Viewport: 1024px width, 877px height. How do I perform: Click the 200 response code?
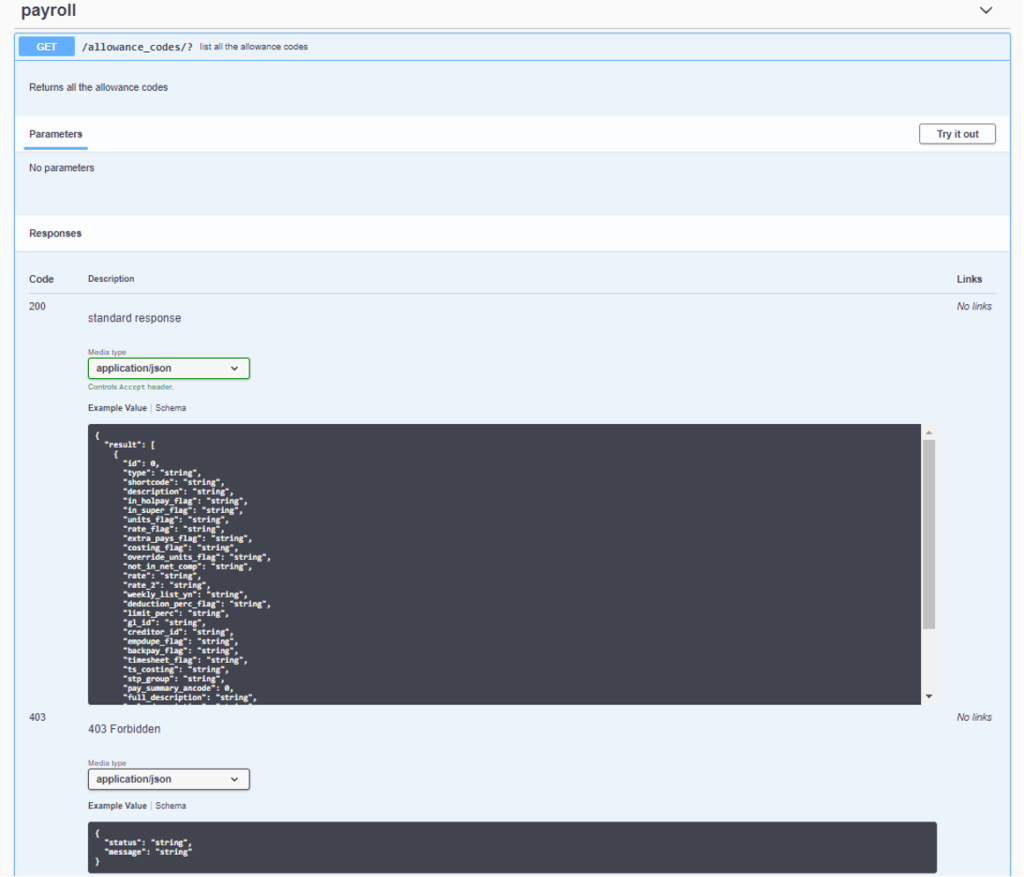[x=37, y=306]
